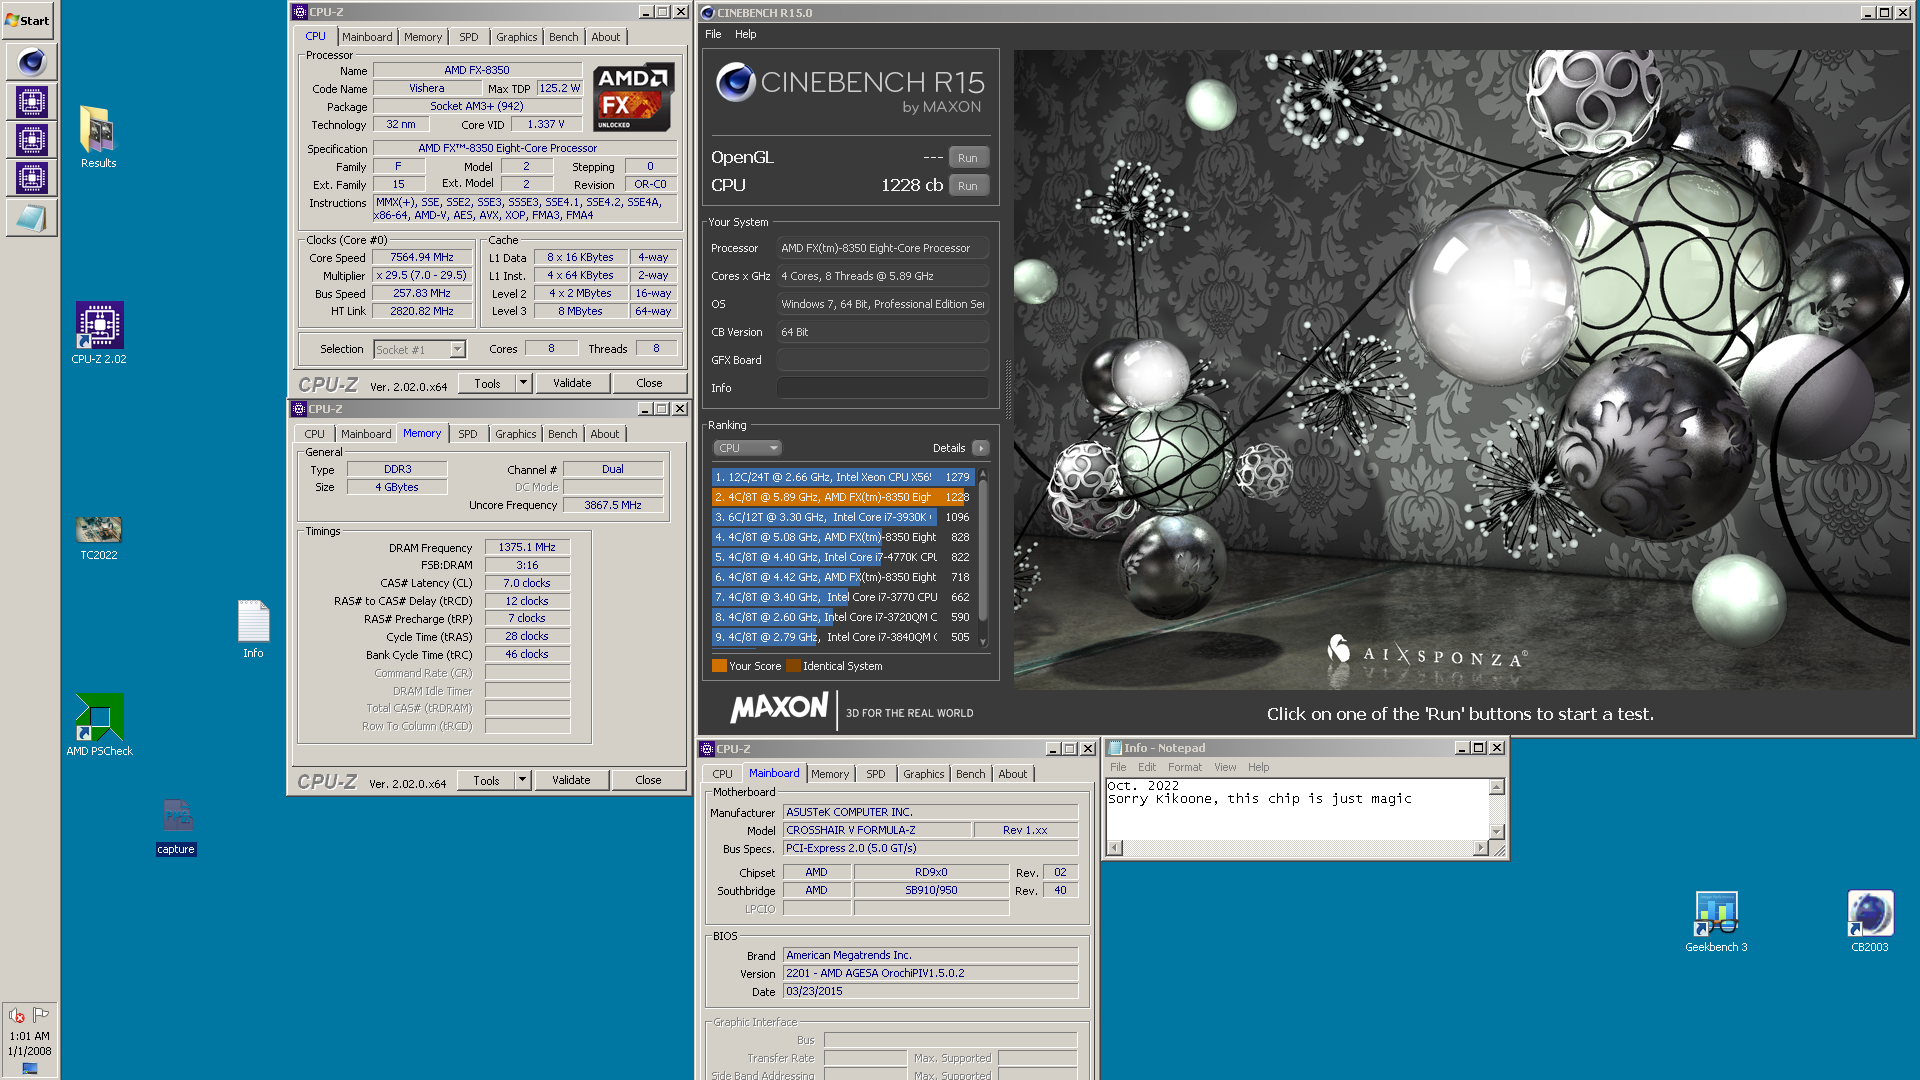Click Close in CPU-Z Memory window
Image resolution: width=1920 pixels, height=1080 pixels.
point(648,780)
